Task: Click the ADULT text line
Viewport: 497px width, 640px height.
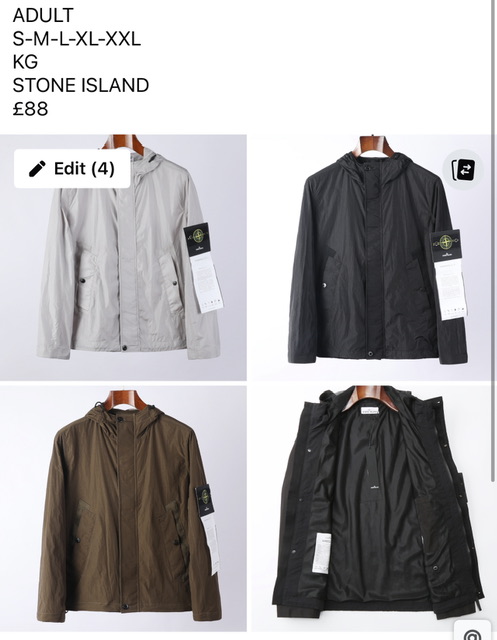Action: click(x=43, y=16)
